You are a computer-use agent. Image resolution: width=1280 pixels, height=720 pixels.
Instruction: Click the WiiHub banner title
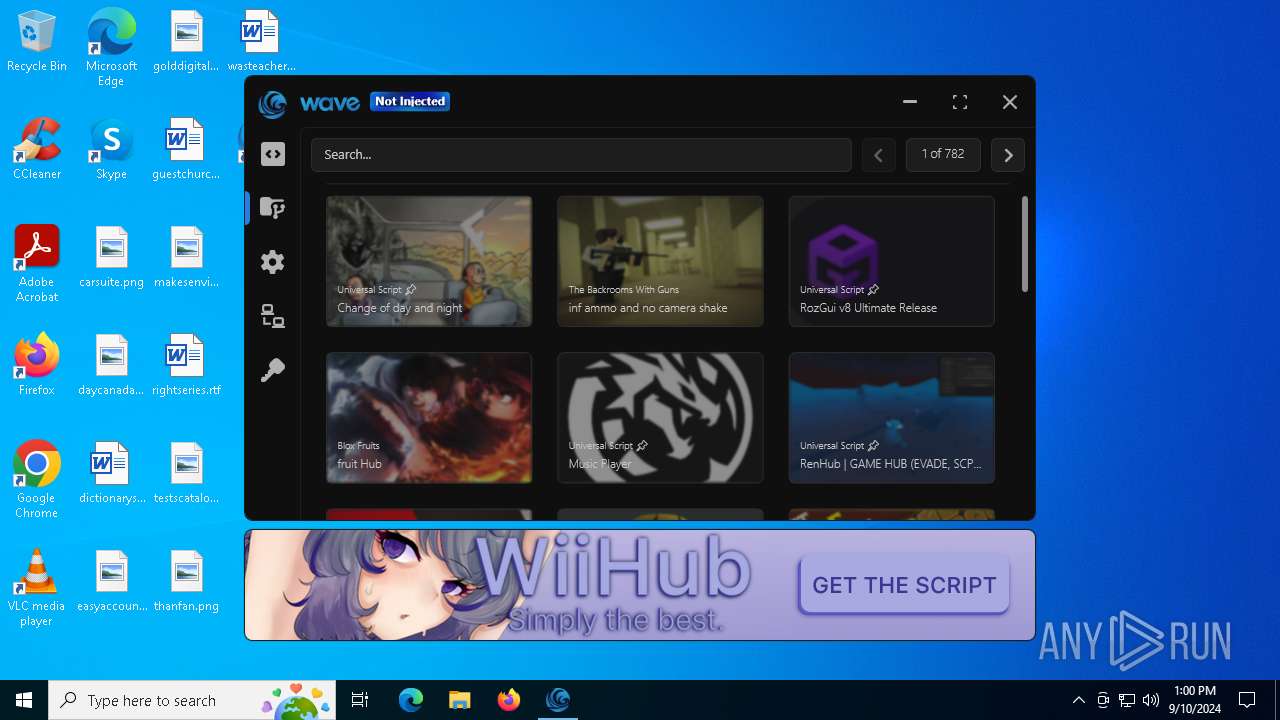(612, 570)
